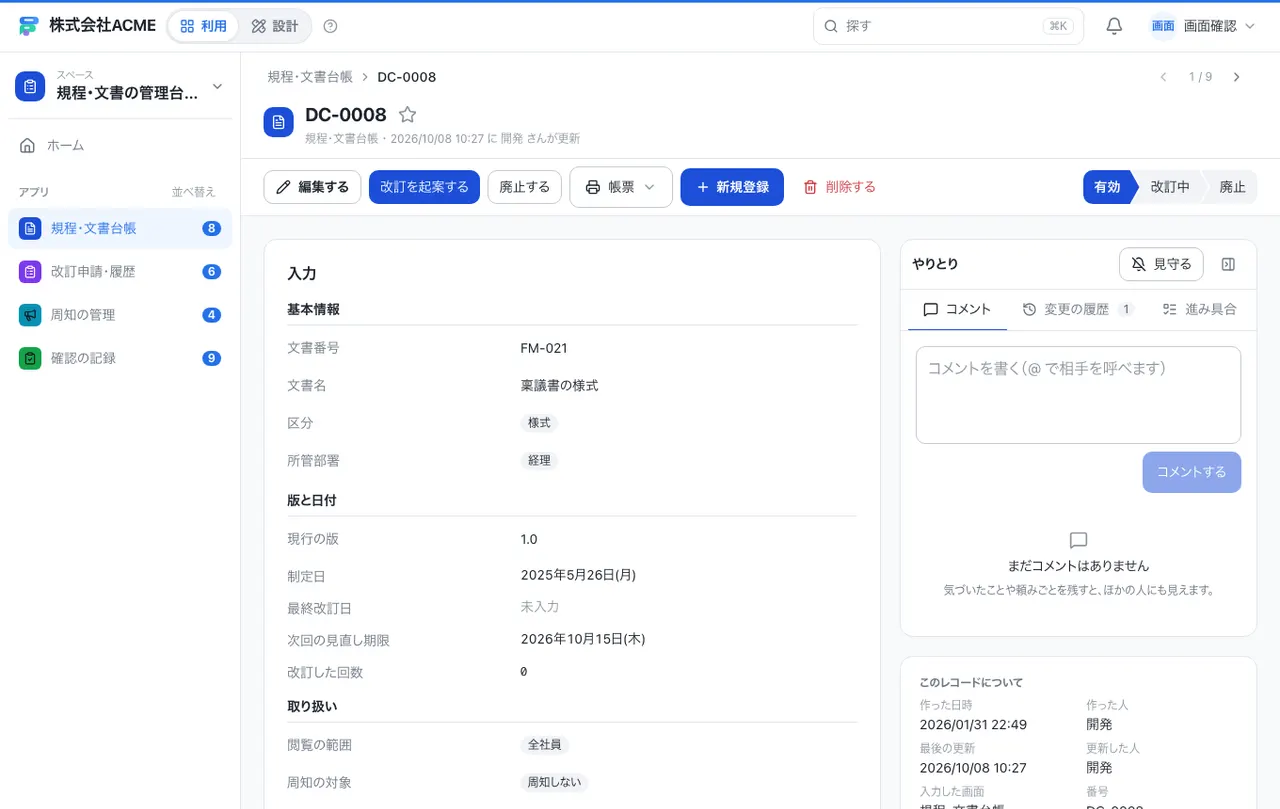Switch to 利用 mode
Viewport: 1280px width, 809px height.
203,26
